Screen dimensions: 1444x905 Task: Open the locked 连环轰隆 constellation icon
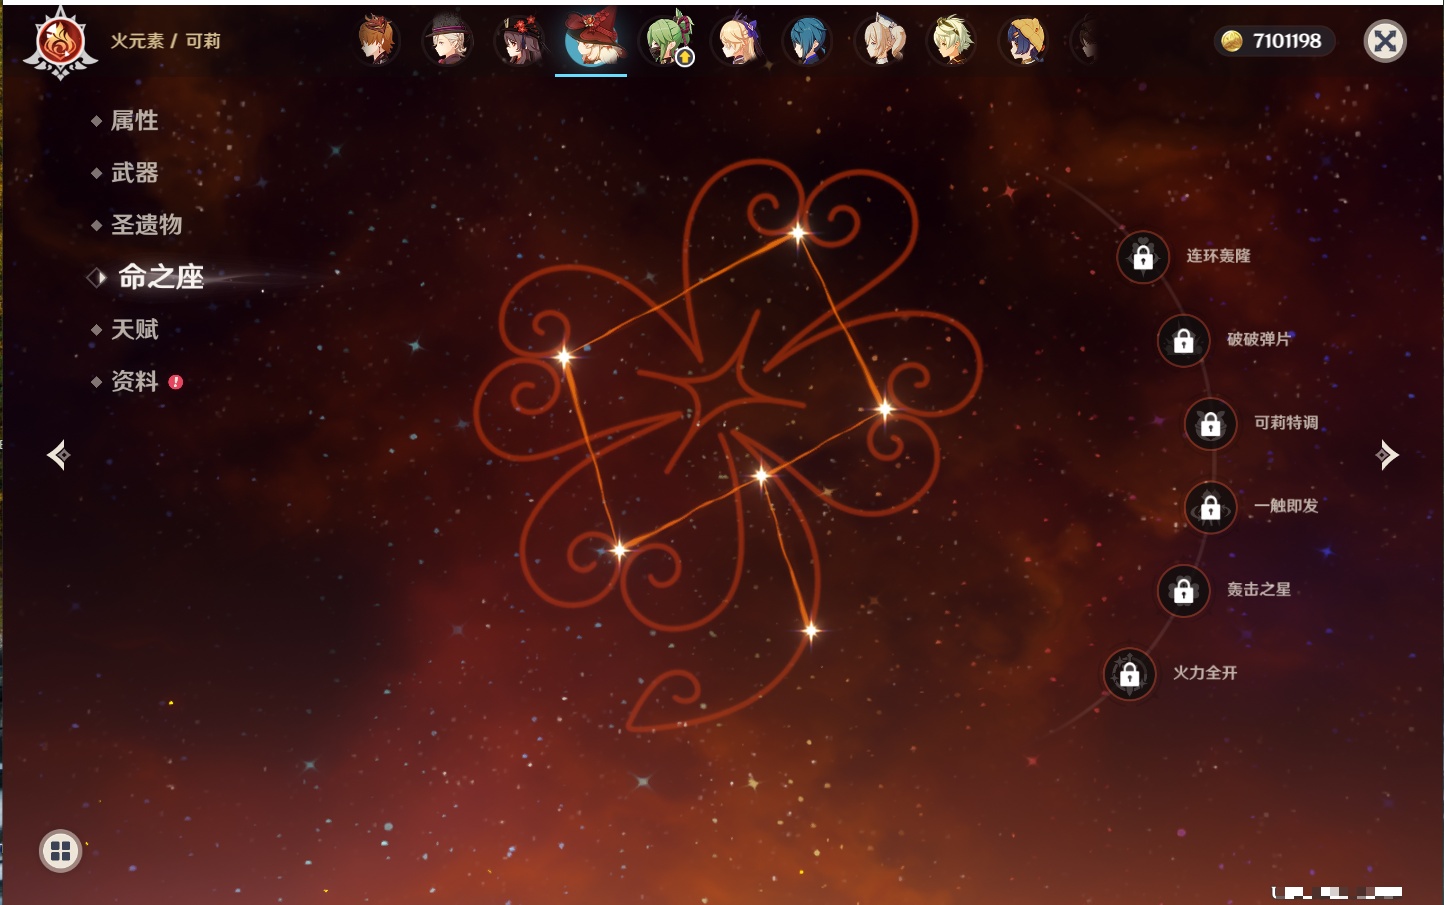tap(1143, 258)
